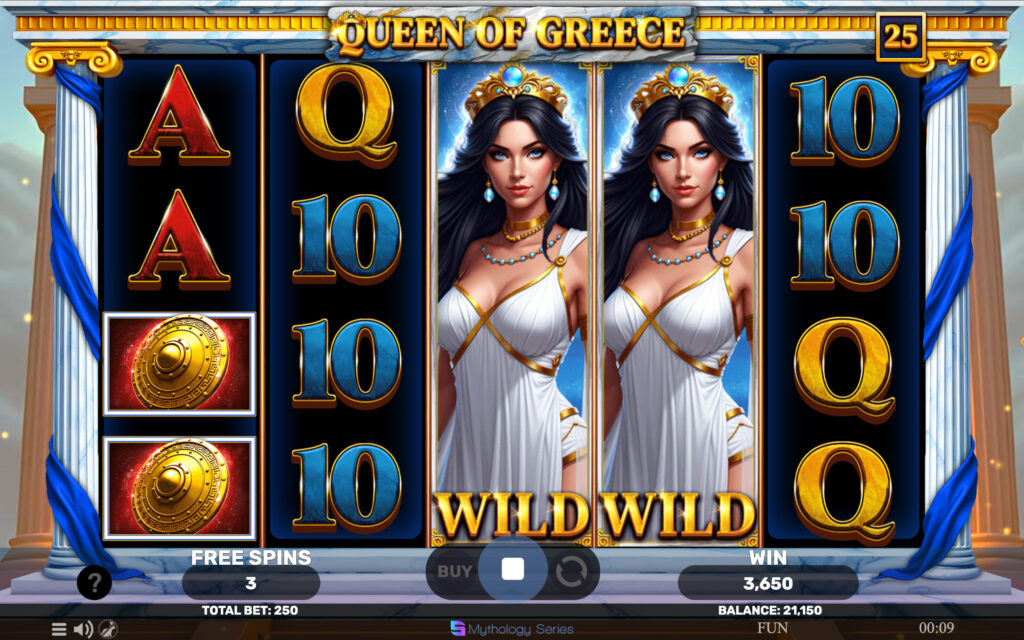The height and width of the screenshot is (640, 1024).
Task: Click the Mythology Series logo
Action: (x=512, y=629)
